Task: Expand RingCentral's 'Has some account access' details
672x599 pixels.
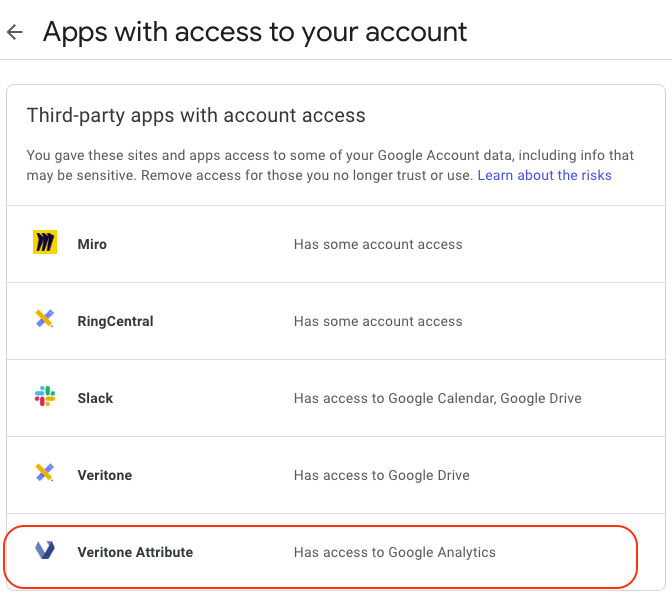Action: point(378,321)
